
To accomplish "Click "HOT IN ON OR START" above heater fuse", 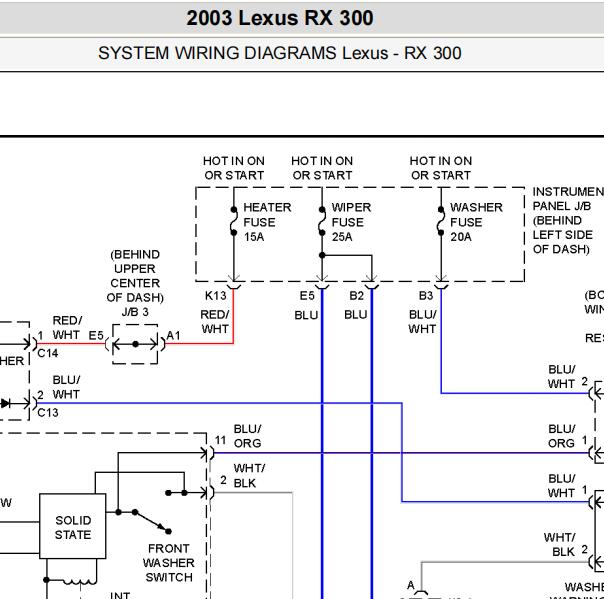I will [234, 168].
